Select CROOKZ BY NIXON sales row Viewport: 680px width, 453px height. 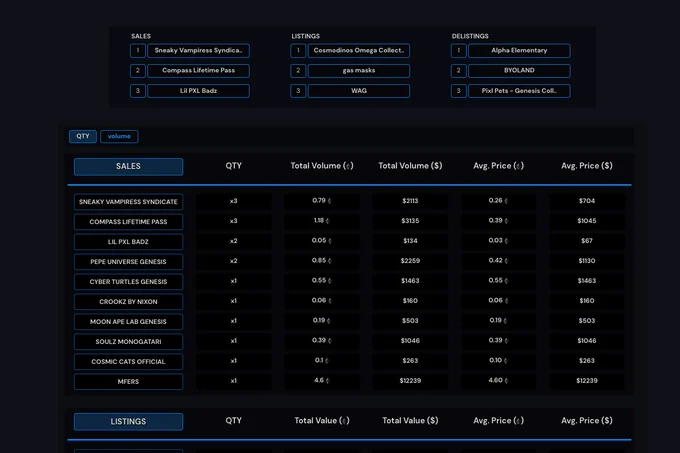tap(128, 301)
